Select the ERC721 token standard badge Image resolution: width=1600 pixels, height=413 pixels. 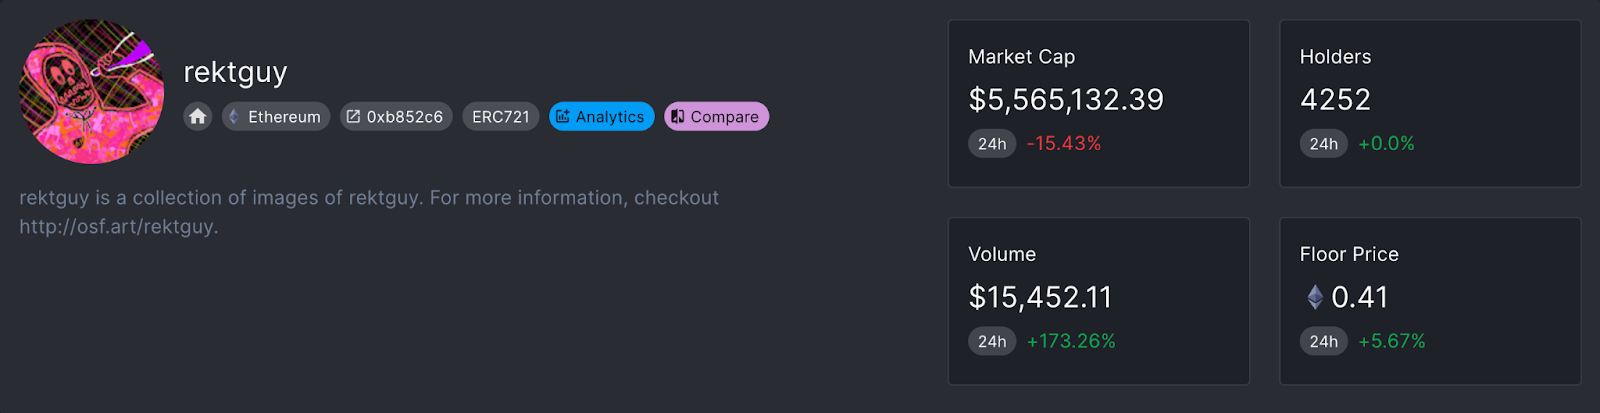(x=500, y=117)
